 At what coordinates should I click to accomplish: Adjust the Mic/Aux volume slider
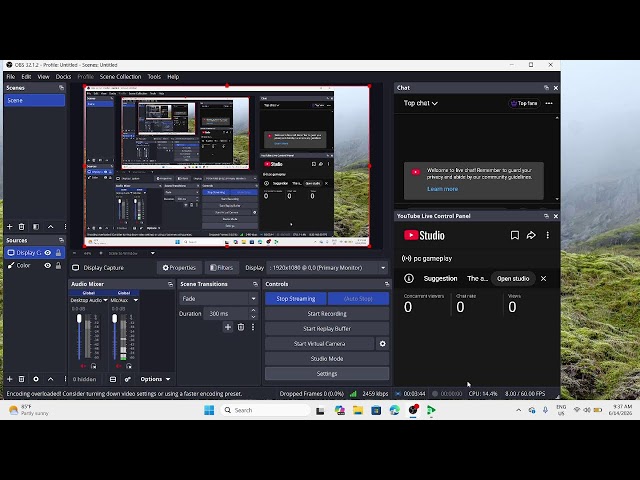coord(115,337)
